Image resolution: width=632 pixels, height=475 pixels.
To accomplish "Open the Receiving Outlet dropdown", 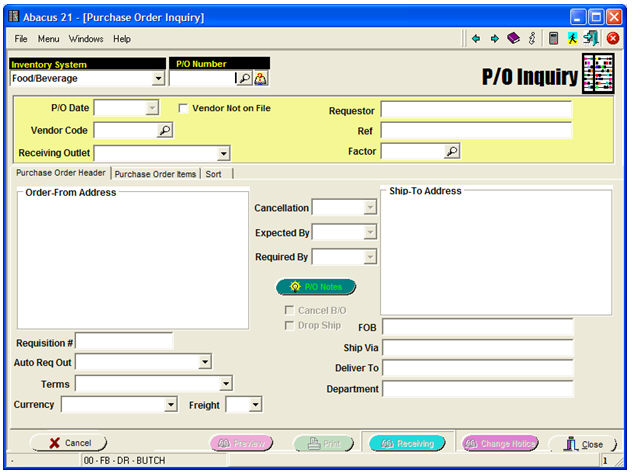I will pyautogui.click(x=223, y=153).
